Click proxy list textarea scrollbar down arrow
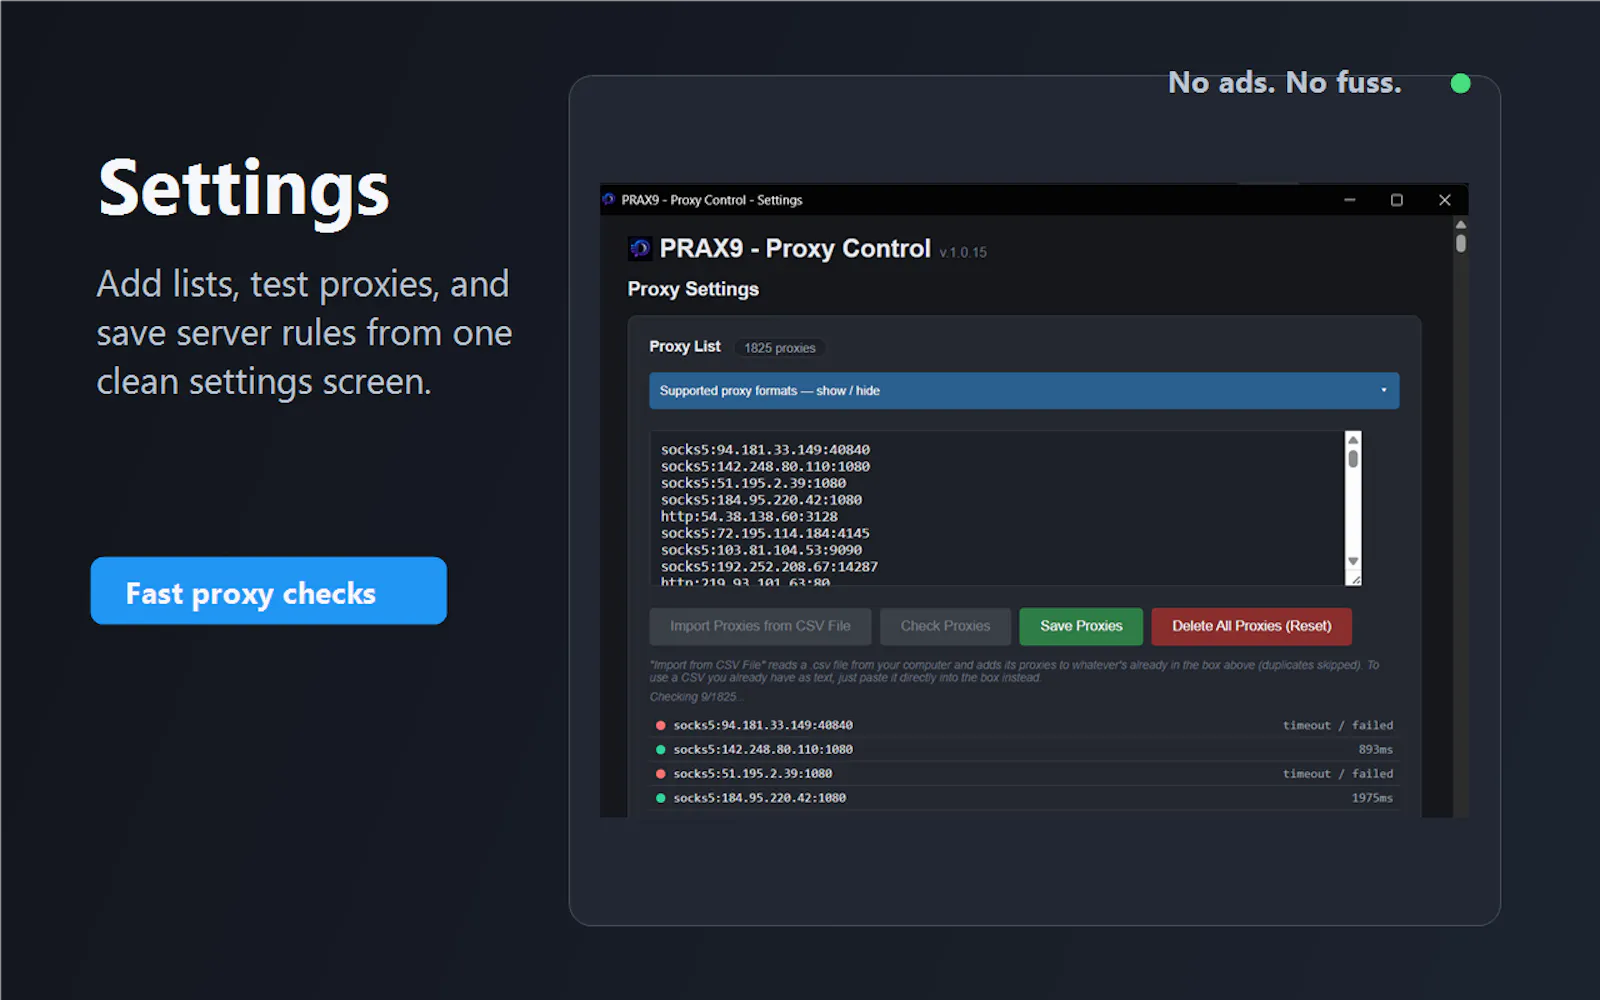 pos(1353,561)
